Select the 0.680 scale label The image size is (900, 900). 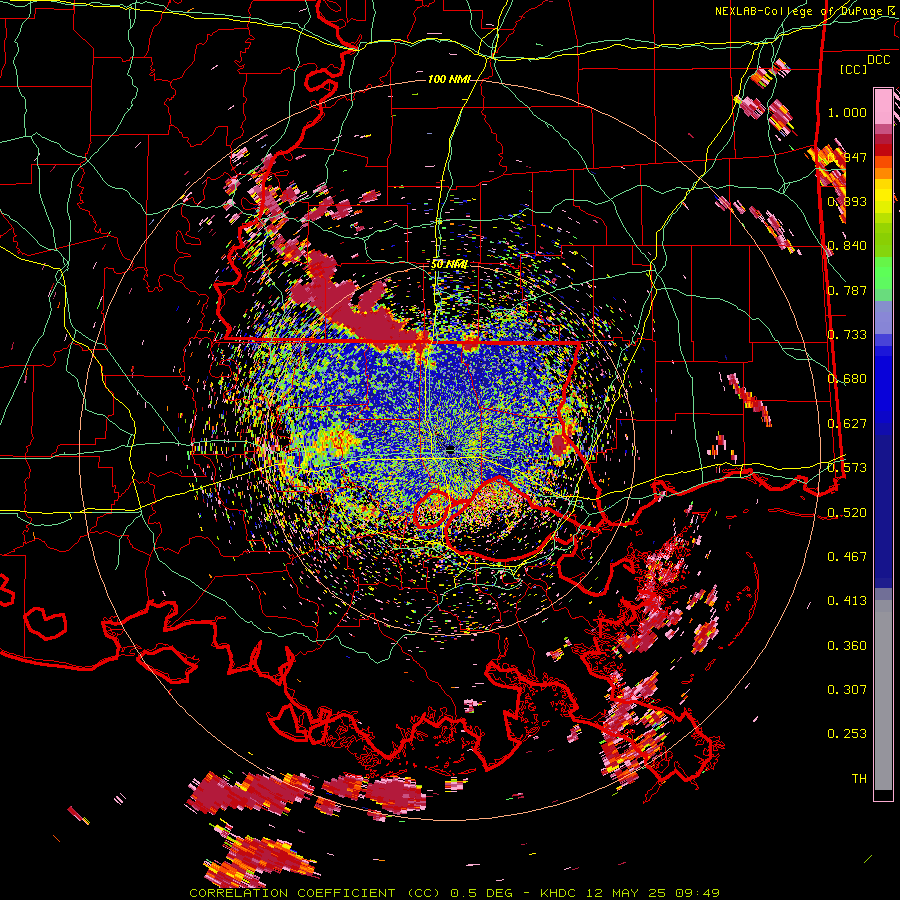[x=847, y=379]
